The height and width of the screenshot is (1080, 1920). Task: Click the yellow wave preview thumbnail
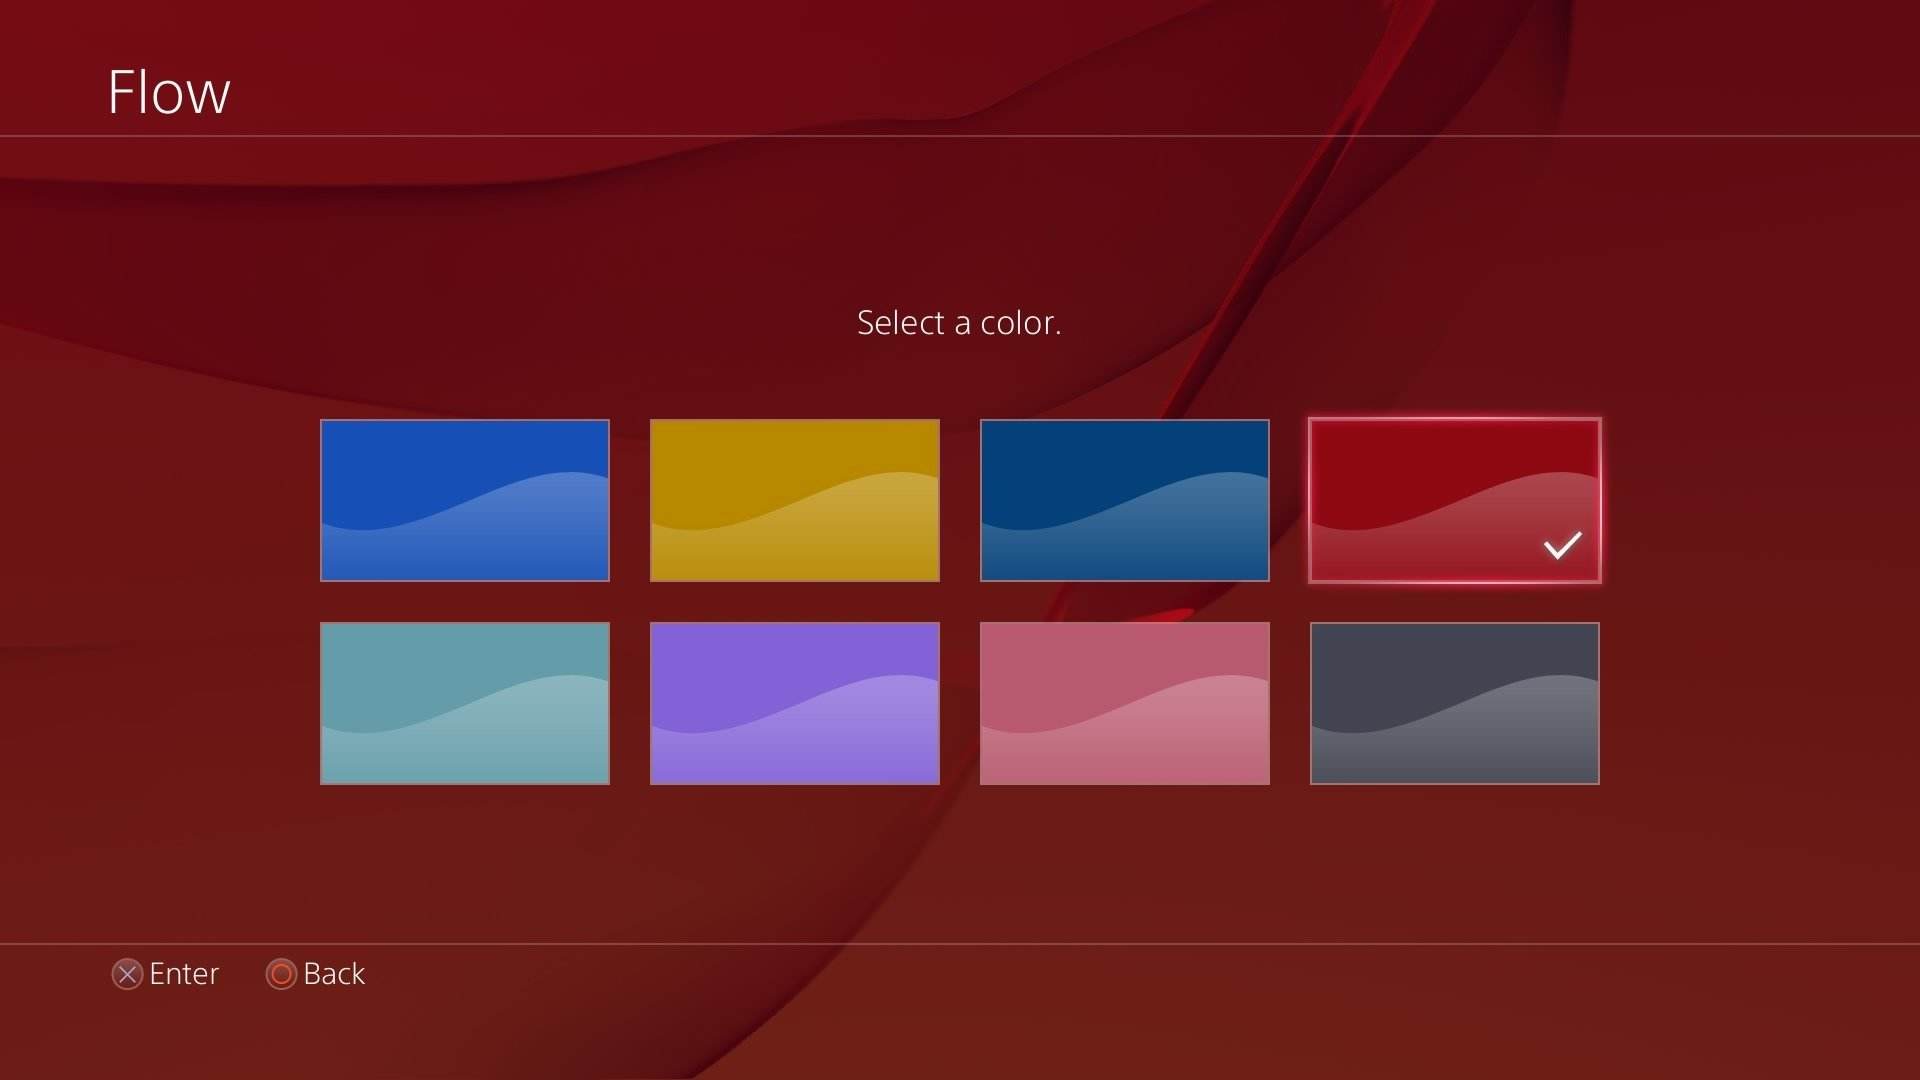click(x=794, y=500)
